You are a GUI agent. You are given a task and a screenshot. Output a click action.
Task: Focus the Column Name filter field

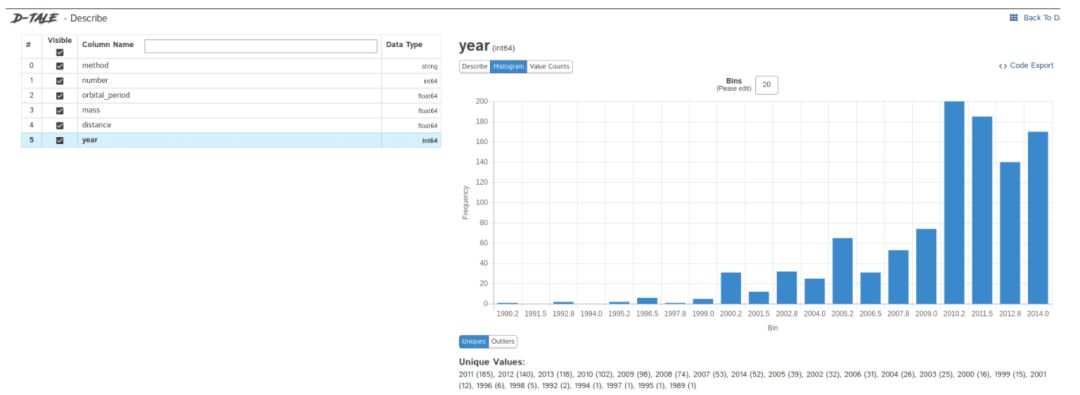[261, 46]
